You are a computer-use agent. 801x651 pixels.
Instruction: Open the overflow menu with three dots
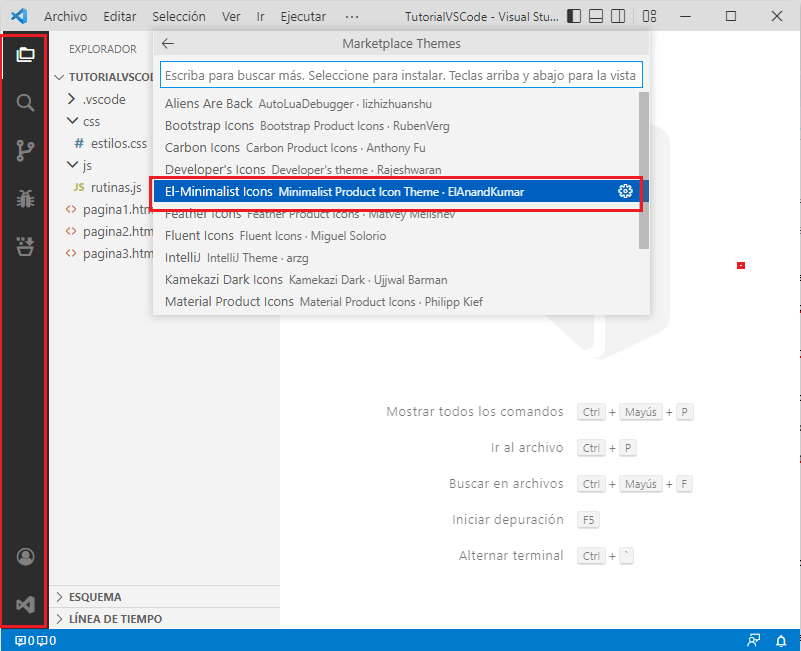pos(352,17)
